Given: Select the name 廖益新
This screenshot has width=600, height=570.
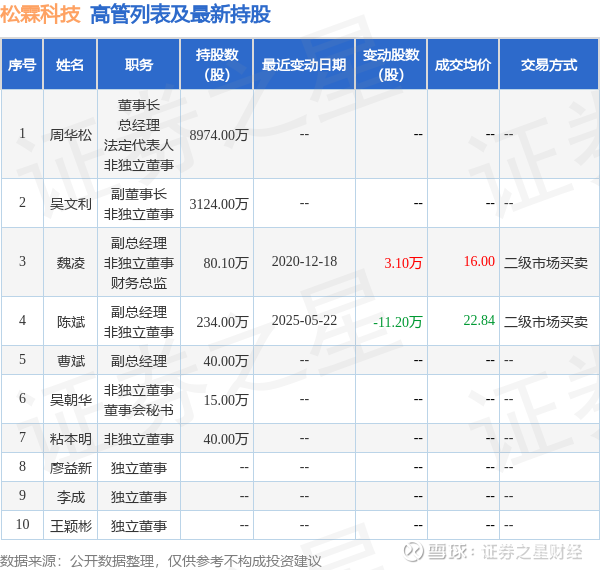Looking at the screenshot, I should click(70, 468).
